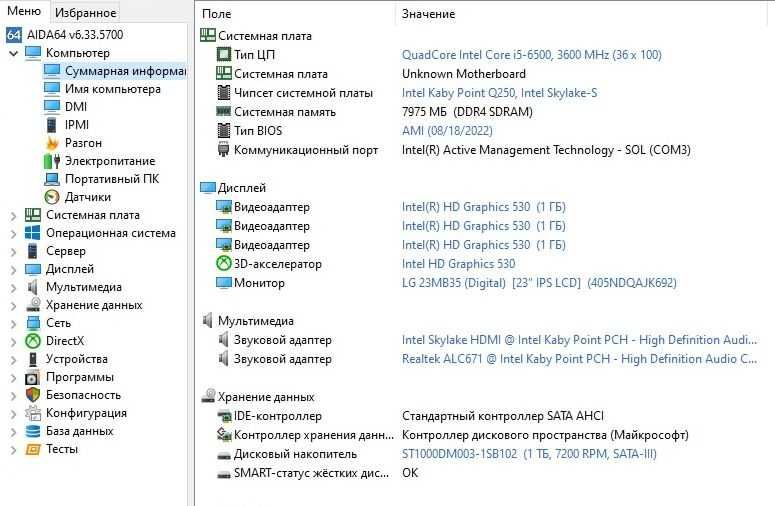Image resolution: width=775 pixels, height=506 pixels.
Task: Expand the Дисплей tree node
Action: (13, 269)
